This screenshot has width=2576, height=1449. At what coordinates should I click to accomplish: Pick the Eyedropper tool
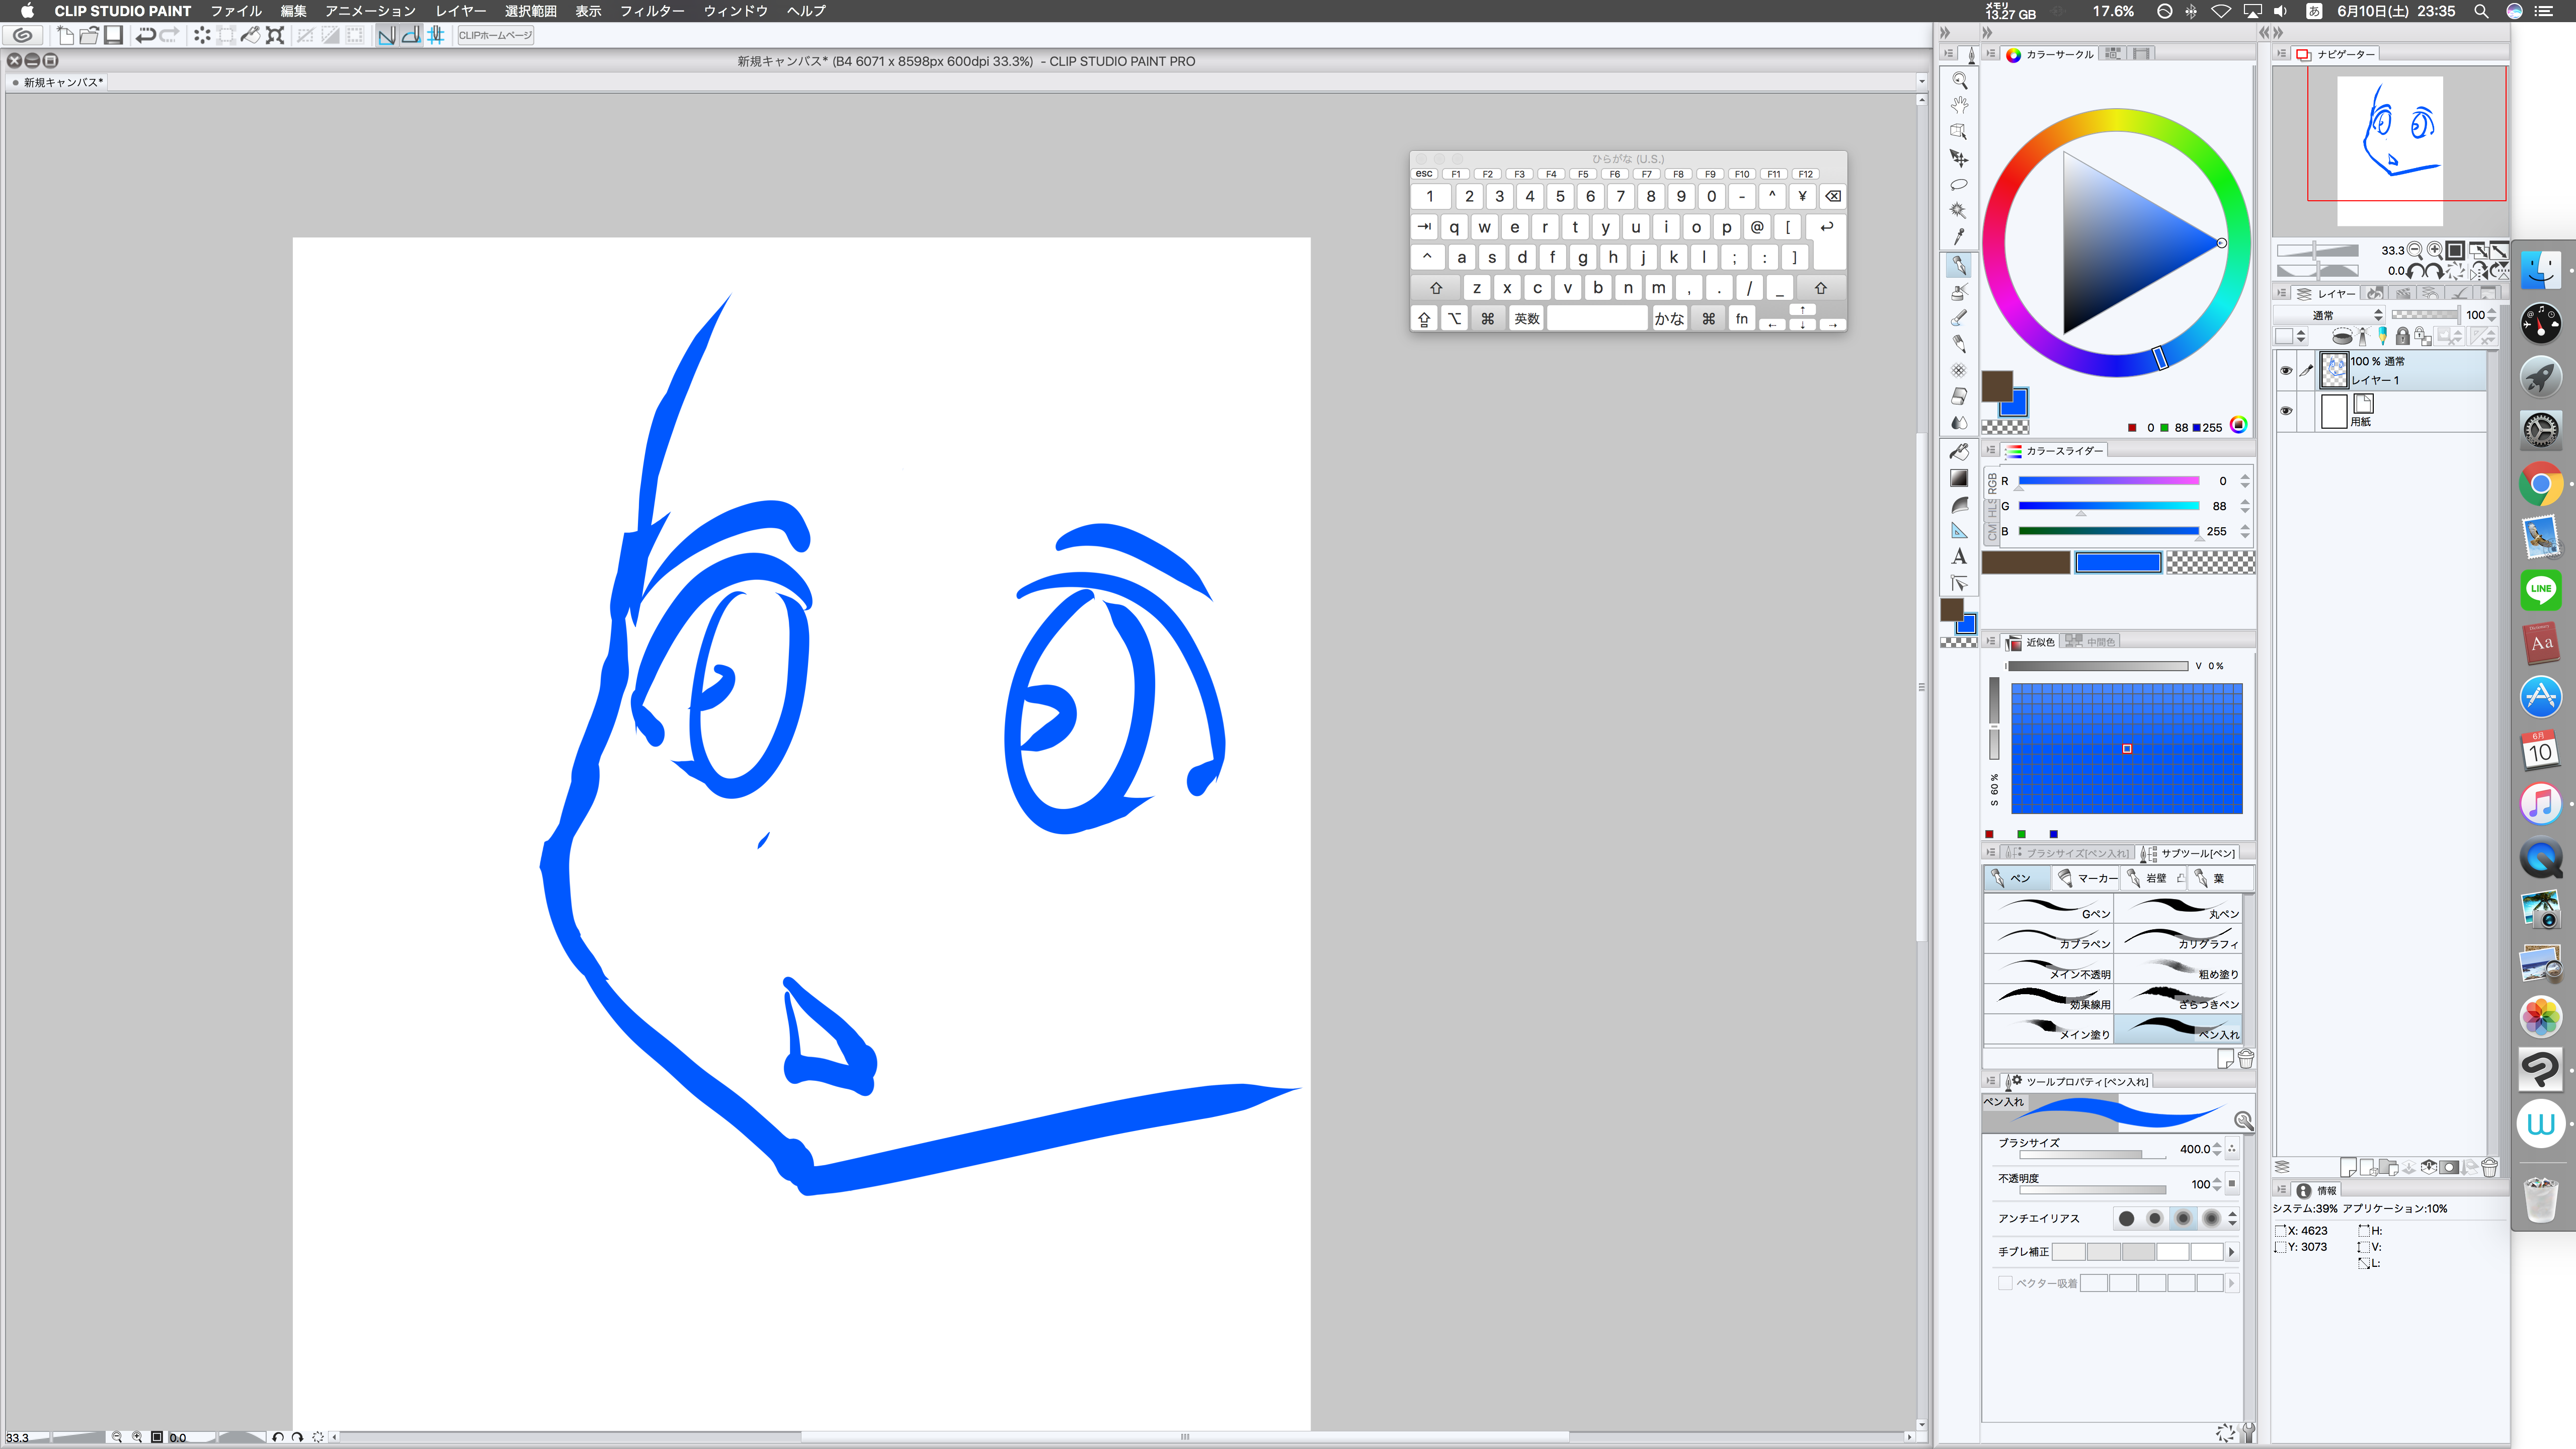click(x=1959, y=237)
